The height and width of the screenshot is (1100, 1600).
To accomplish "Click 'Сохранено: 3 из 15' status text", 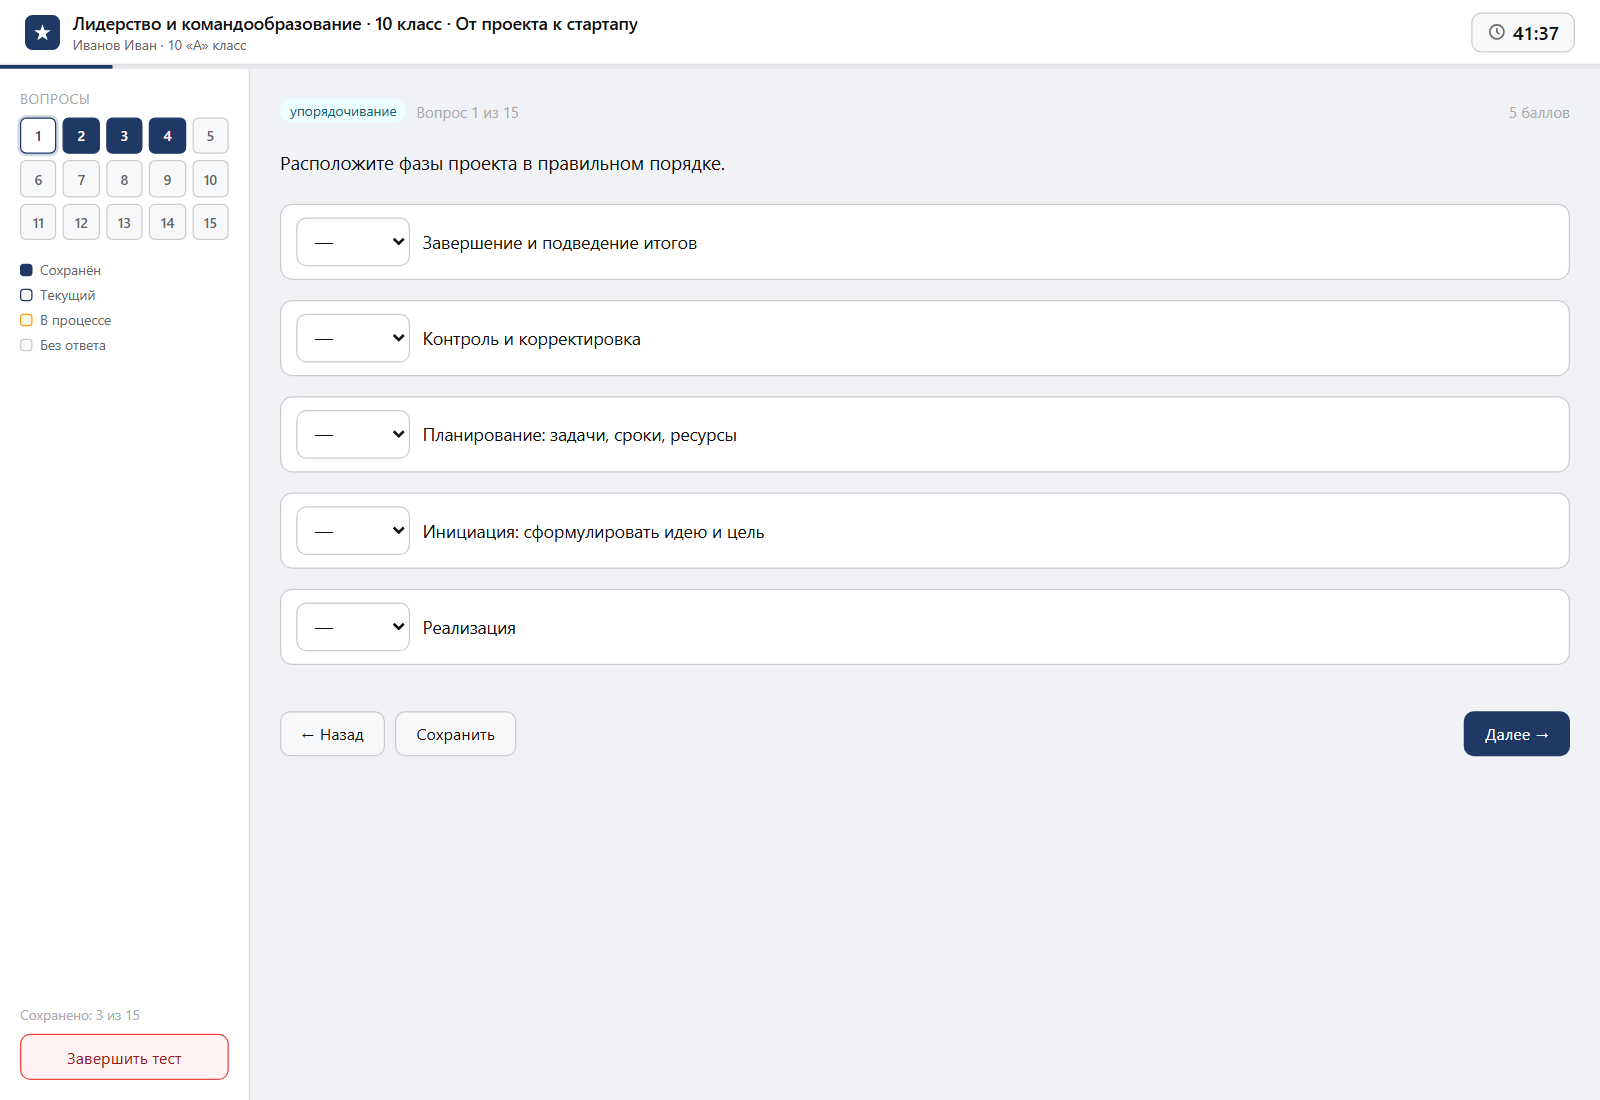I will [80, 1015].
